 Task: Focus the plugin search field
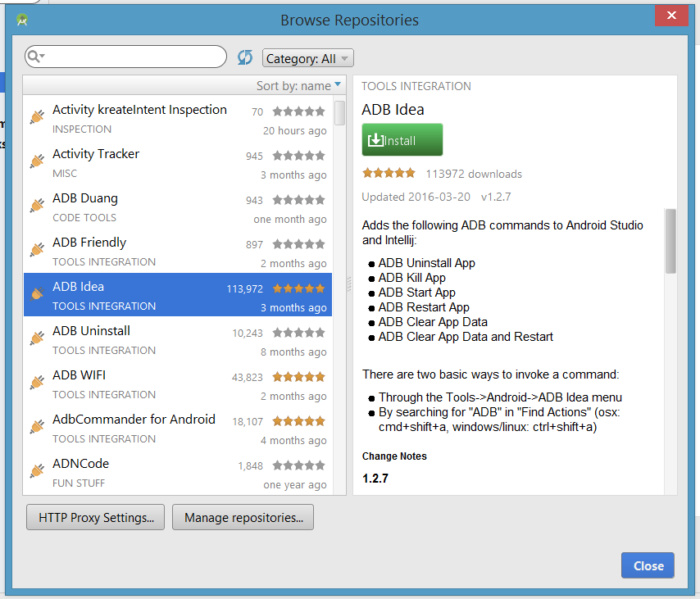click(x=125, y=57)
